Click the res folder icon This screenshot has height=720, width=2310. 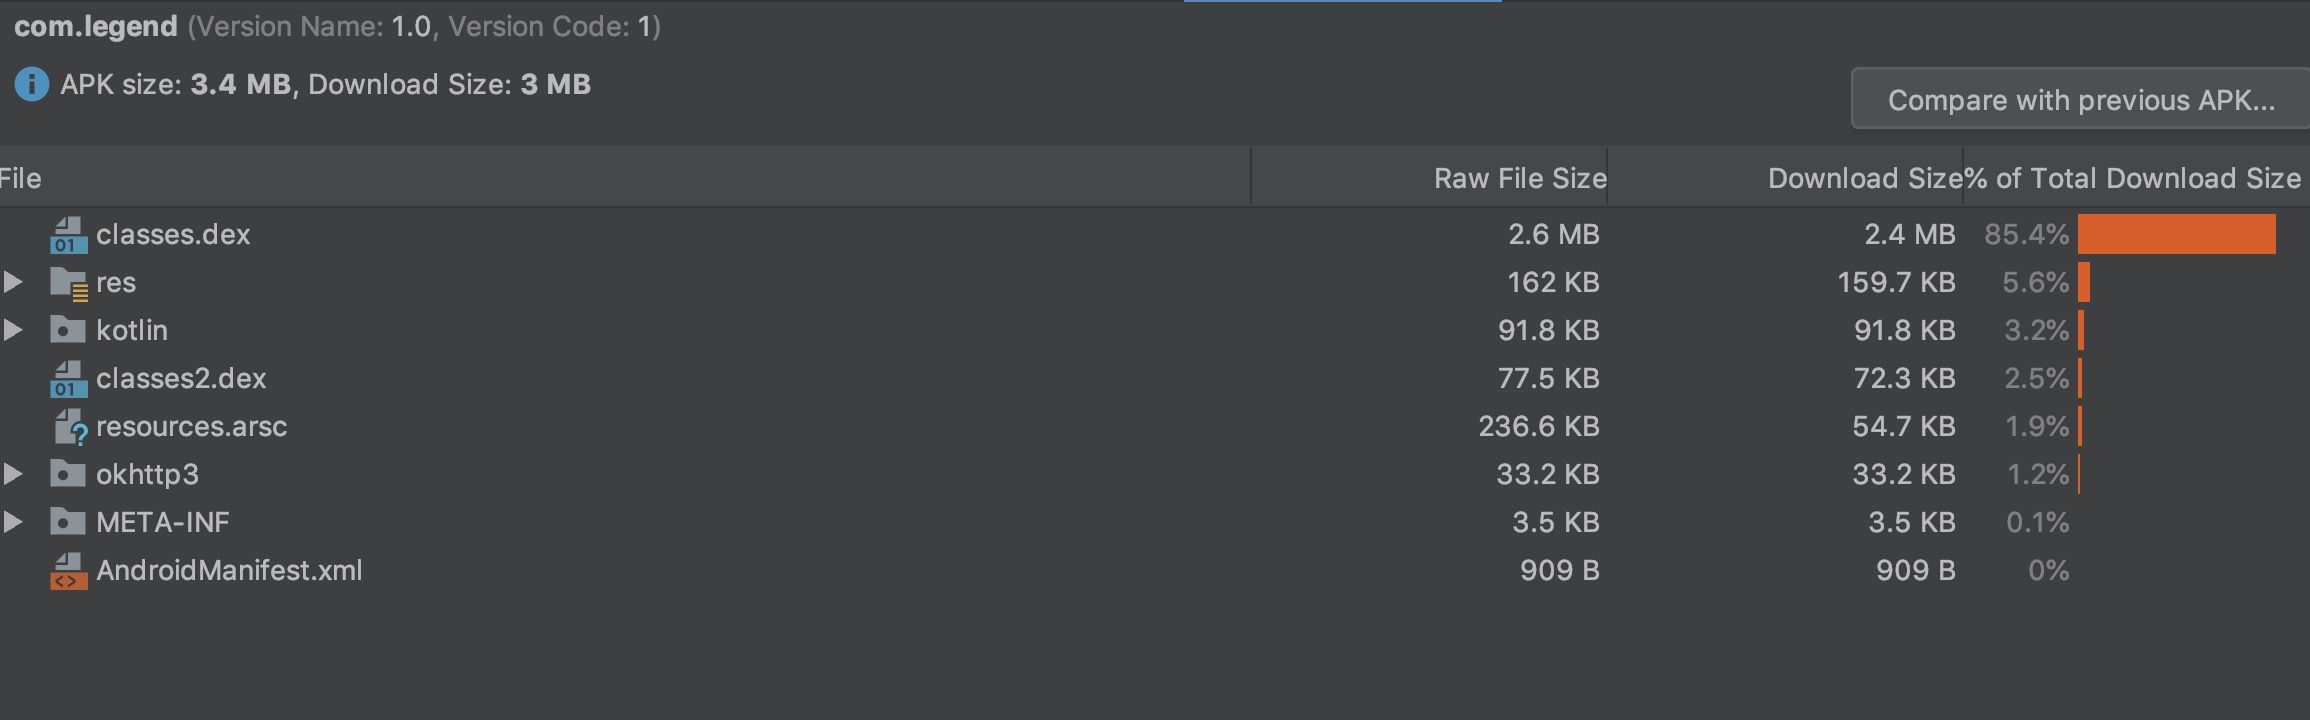[x=68, y=283]
